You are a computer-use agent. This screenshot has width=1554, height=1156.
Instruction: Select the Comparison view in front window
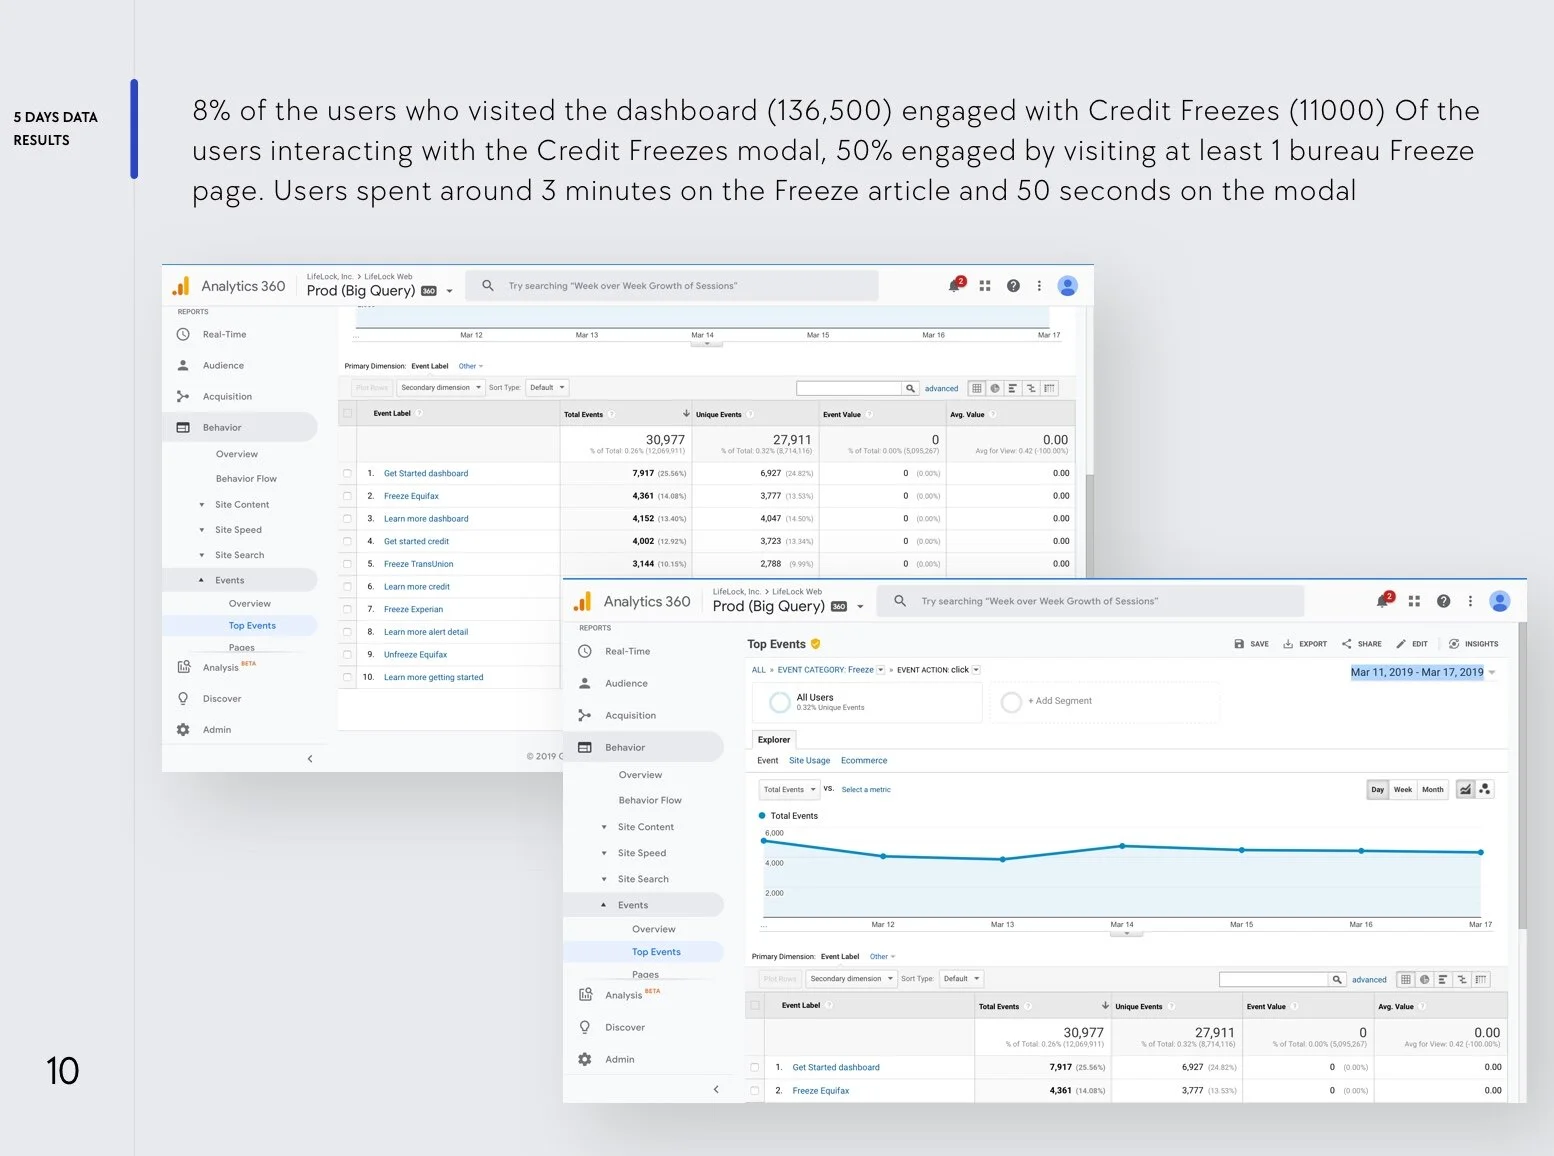click(1462, 979)
